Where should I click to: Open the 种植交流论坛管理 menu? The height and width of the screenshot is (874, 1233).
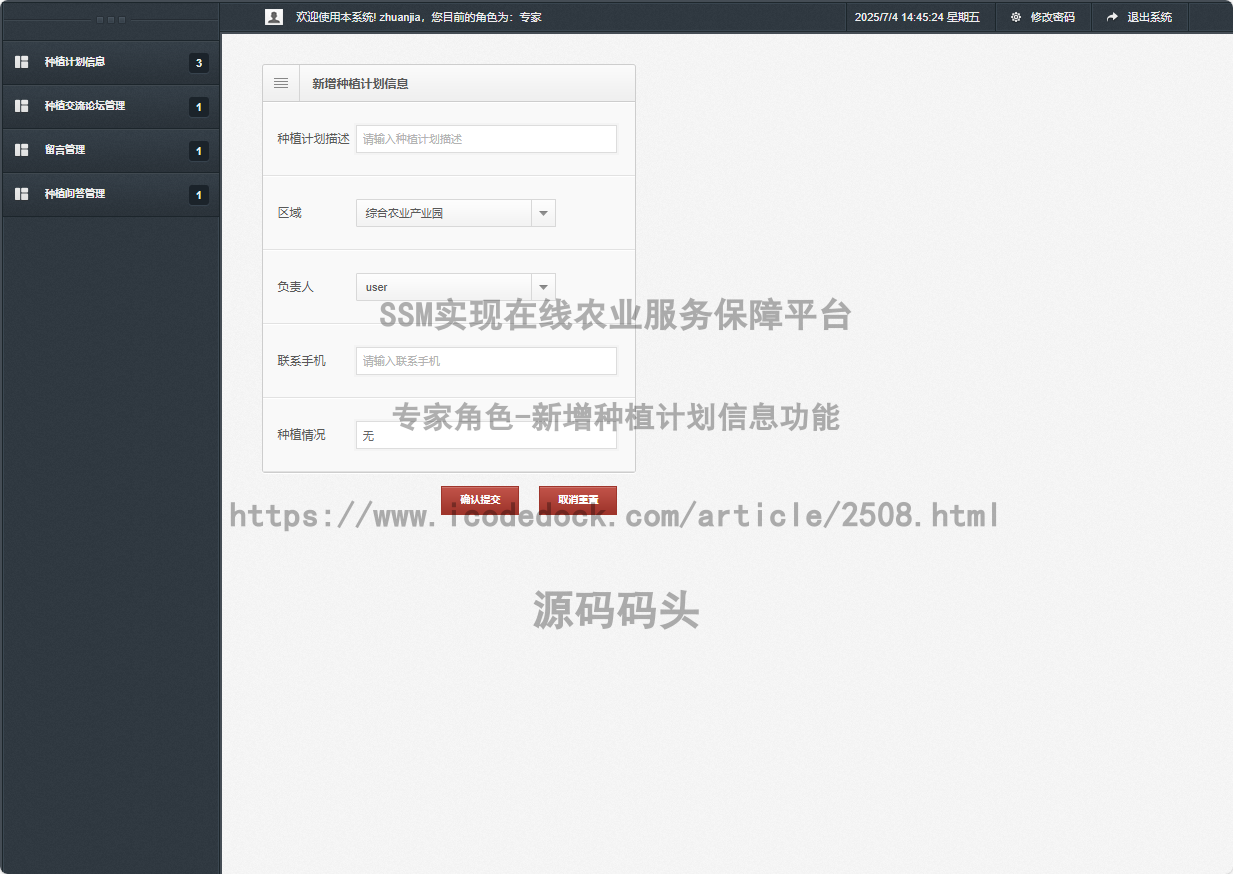point(110,107)
